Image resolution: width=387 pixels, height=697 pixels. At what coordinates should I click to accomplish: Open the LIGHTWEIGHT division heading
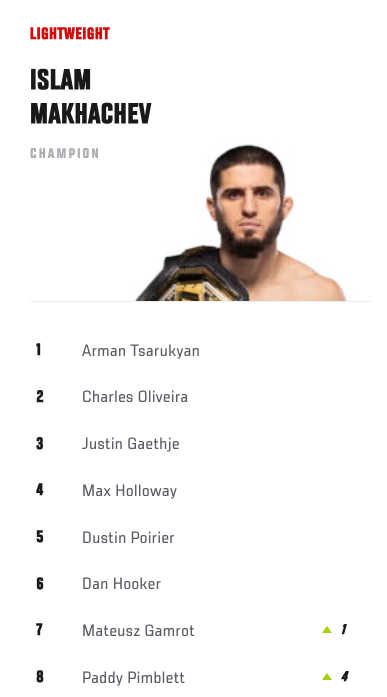point(70,34)
